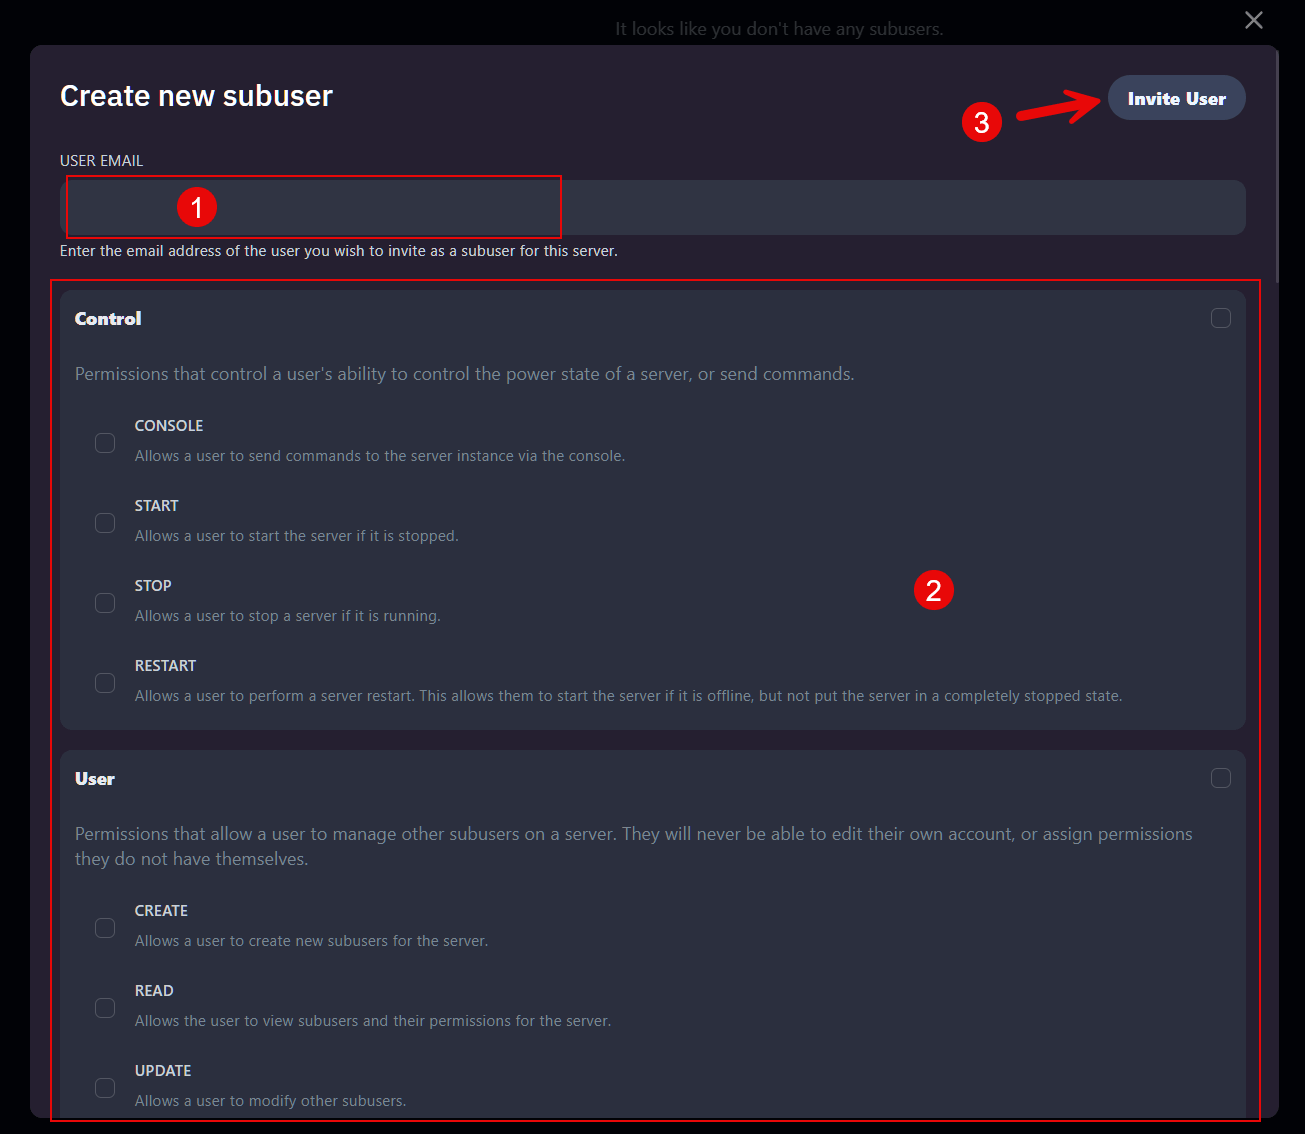
Task: Click the USER EMAIL field label
Action: coord(101,160)
